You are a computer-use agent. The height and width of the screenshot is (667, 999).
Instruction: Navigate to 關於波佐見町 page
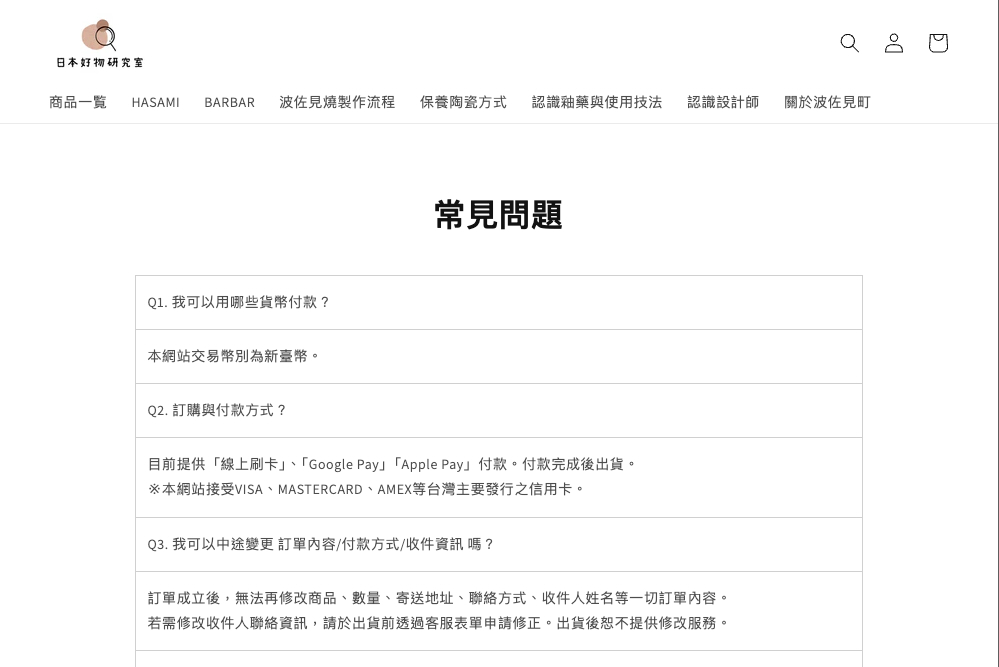pos(827,102)
